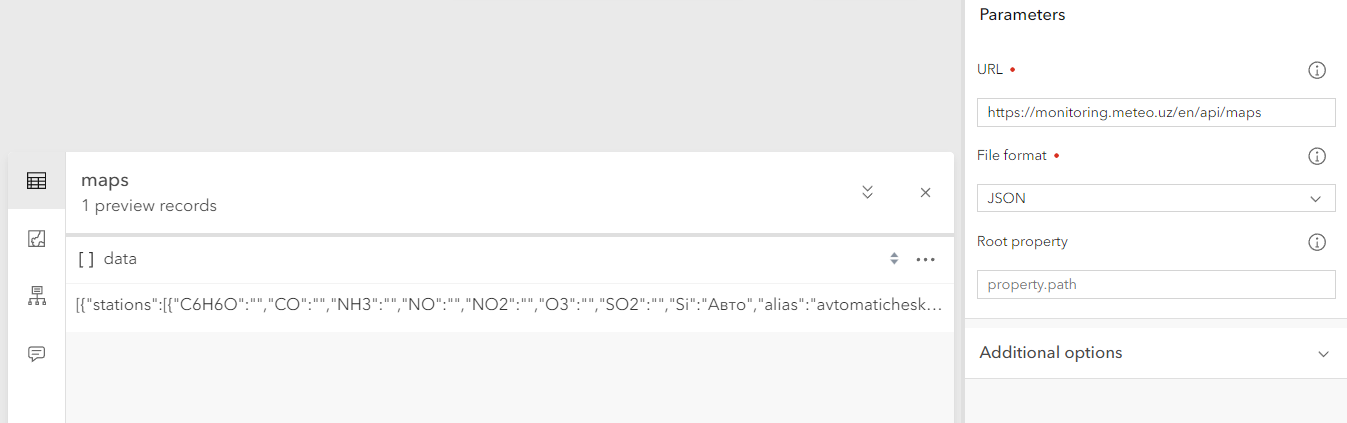1347x423 pixels.
Task: Click the data column header label
Action: (x=120, y=259)
